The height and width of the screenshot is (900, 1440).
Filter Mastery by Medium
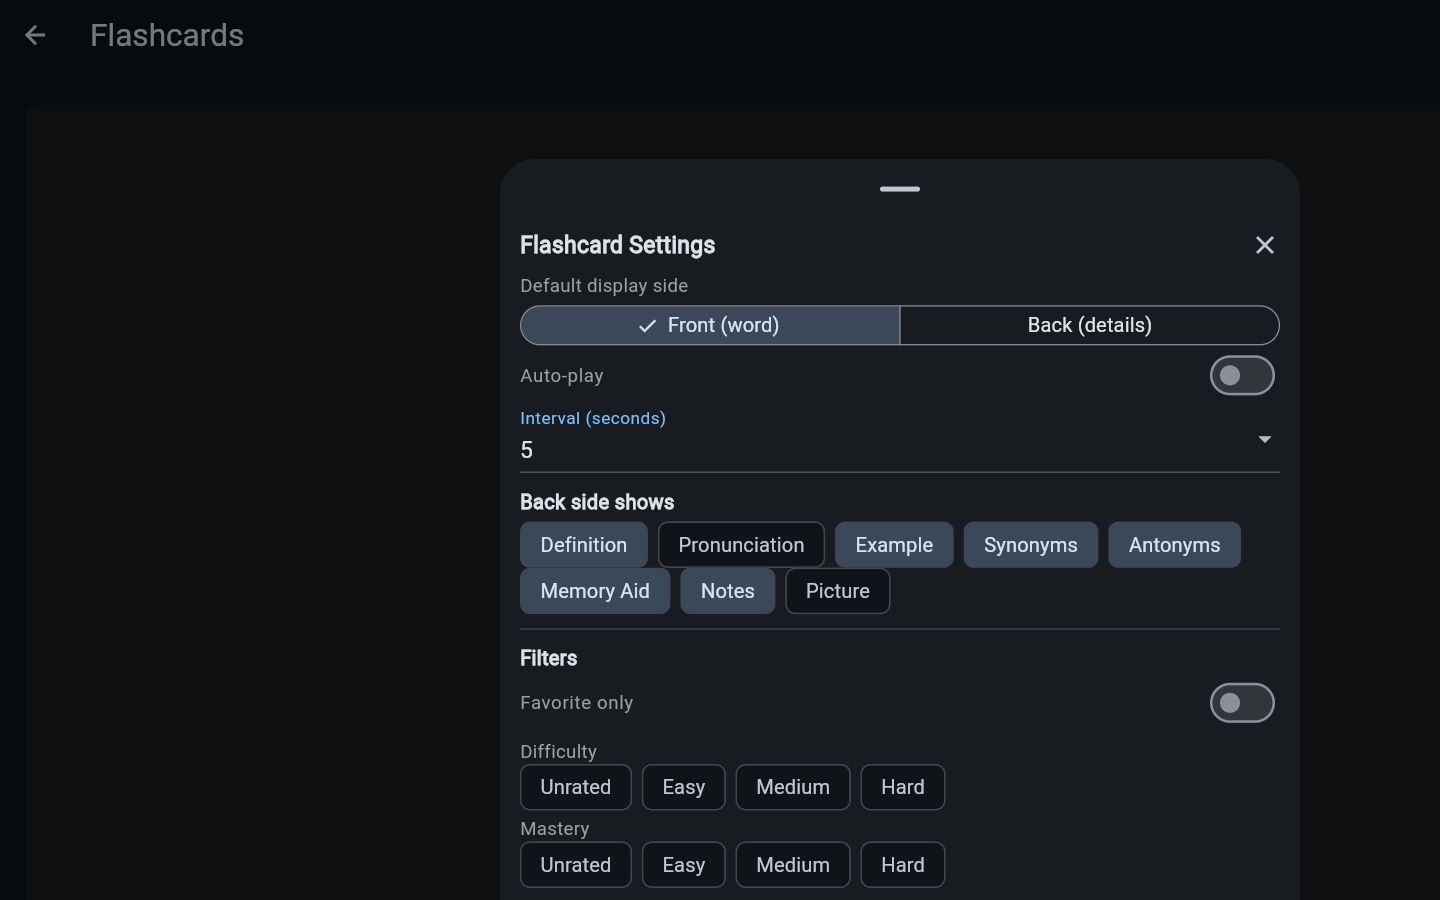793,865
